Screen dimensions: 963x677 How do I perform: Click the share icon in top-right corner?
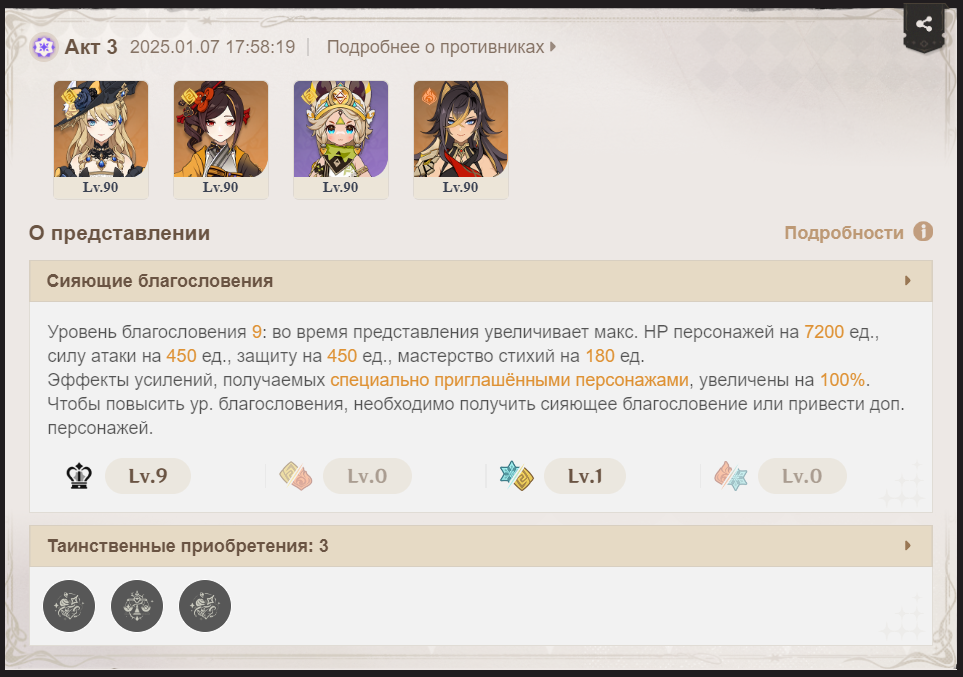[924, 25]
